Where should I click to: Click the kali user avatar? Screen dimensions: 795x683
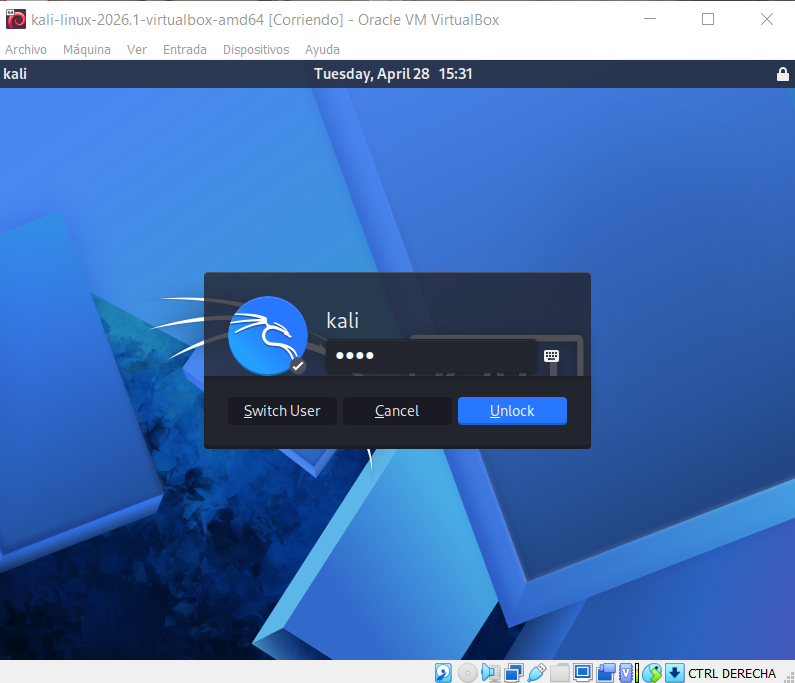(268, 336)
